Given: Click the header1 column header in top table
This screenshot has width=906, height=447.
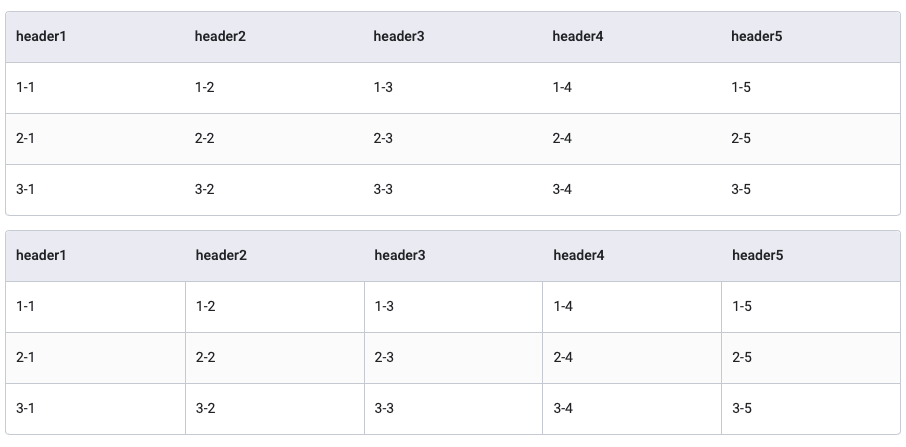Looking at the screenshot, I should 41,37.
